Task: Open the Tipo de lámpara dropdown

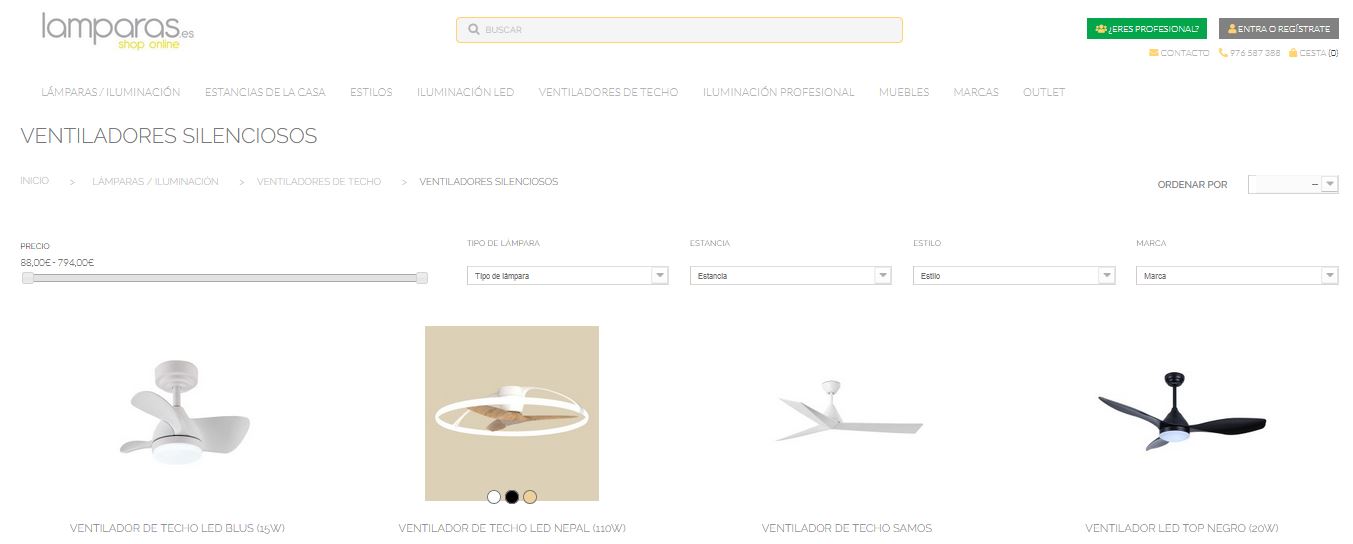Action: [x=568, y=276]
